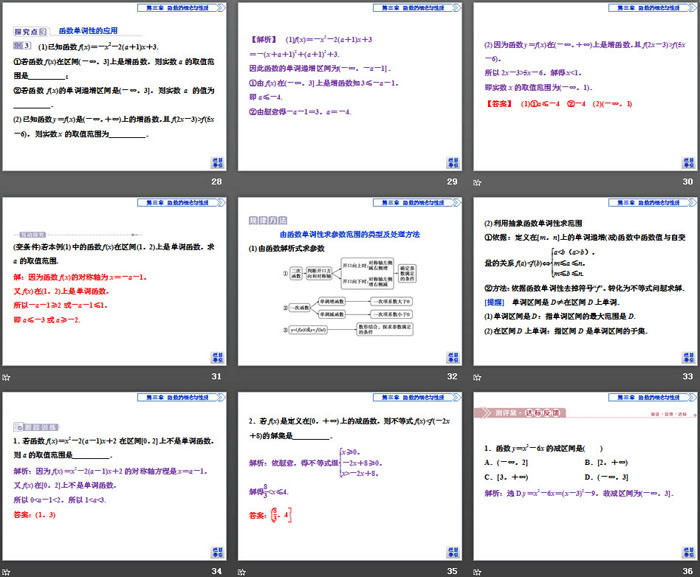This screenshot has height=577, width=700.
Task: Select slide 29 with the purple solution text
Action: tap(350, 87)
